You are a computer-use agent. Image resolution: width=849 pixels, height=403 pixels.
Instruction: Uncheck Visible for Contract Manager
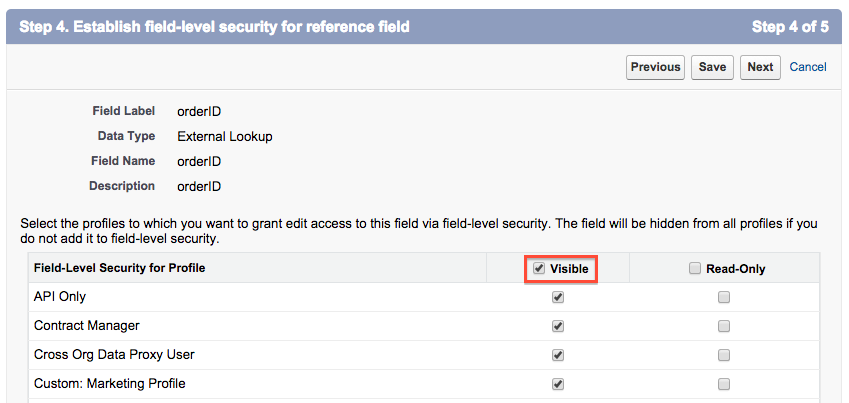point(558,326)
